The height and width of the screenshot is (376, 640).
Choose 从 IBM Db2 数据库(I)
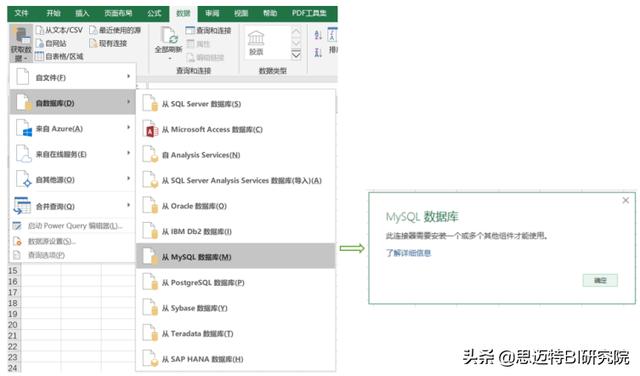pos(236,231)
